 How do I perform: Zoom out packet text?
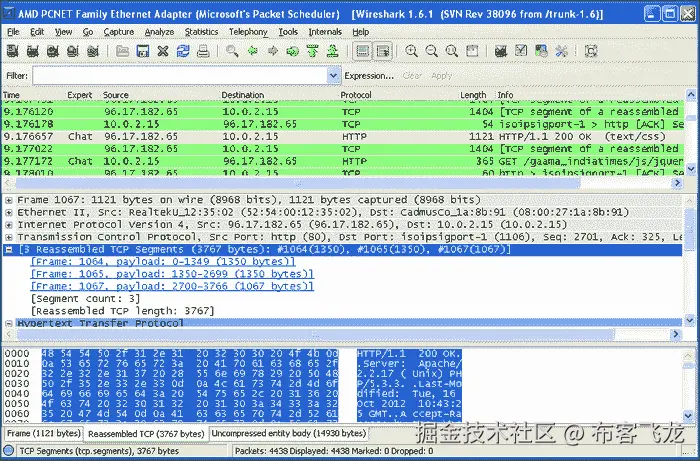coord(431,51)
